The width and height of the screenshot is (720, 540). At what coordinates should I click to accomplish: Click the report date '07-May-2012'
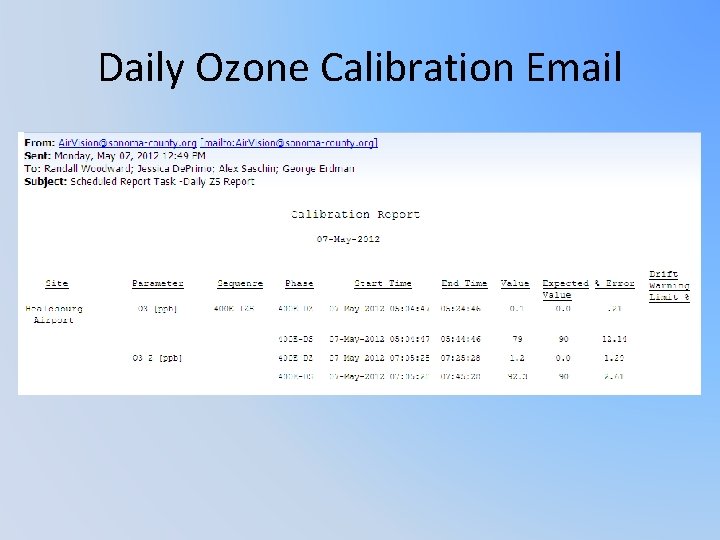point(348,239)
